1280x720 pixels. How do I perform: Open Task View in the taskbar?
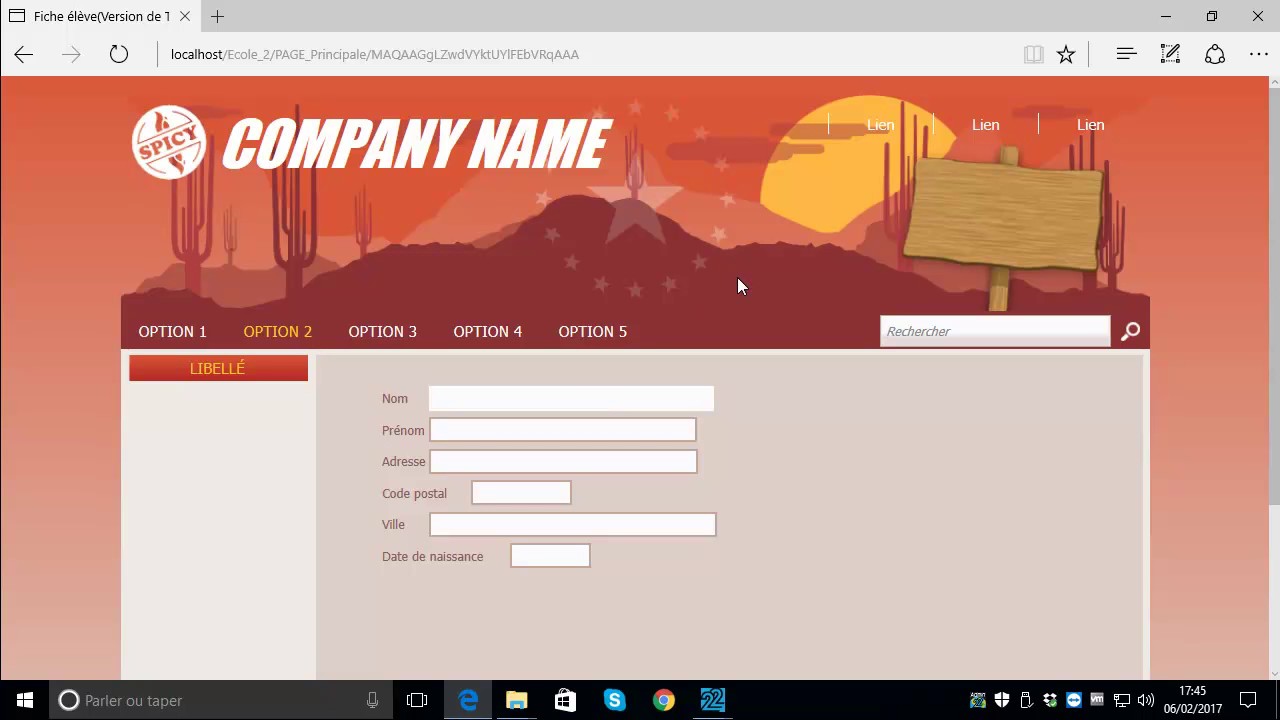click(x=417, y=700)
